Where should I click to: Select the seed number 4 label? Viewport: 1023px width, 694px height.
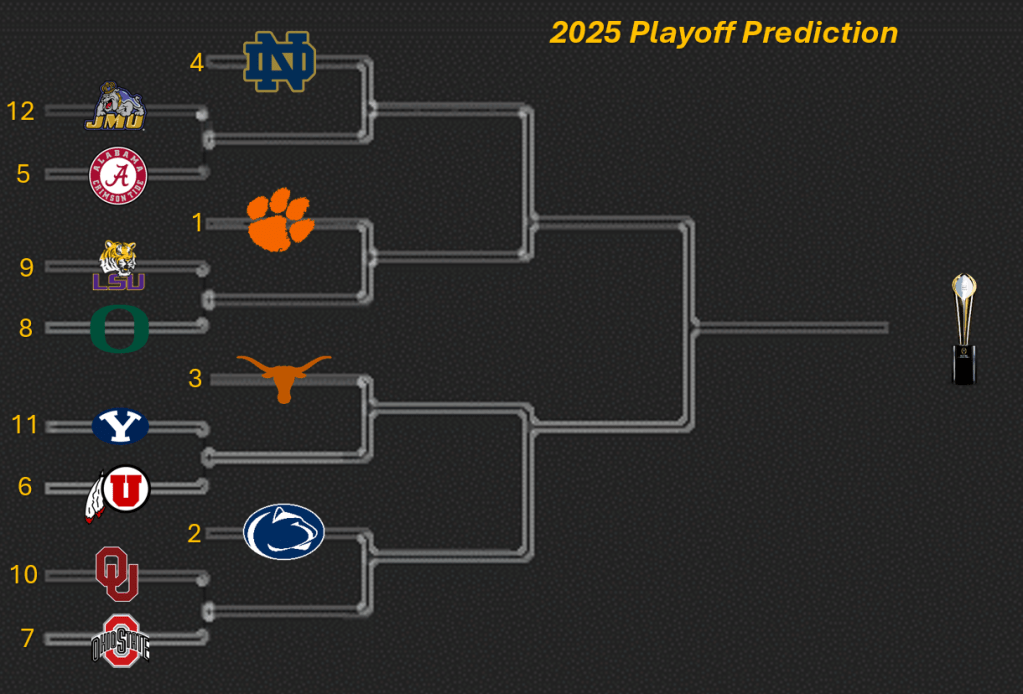(197, 62)
